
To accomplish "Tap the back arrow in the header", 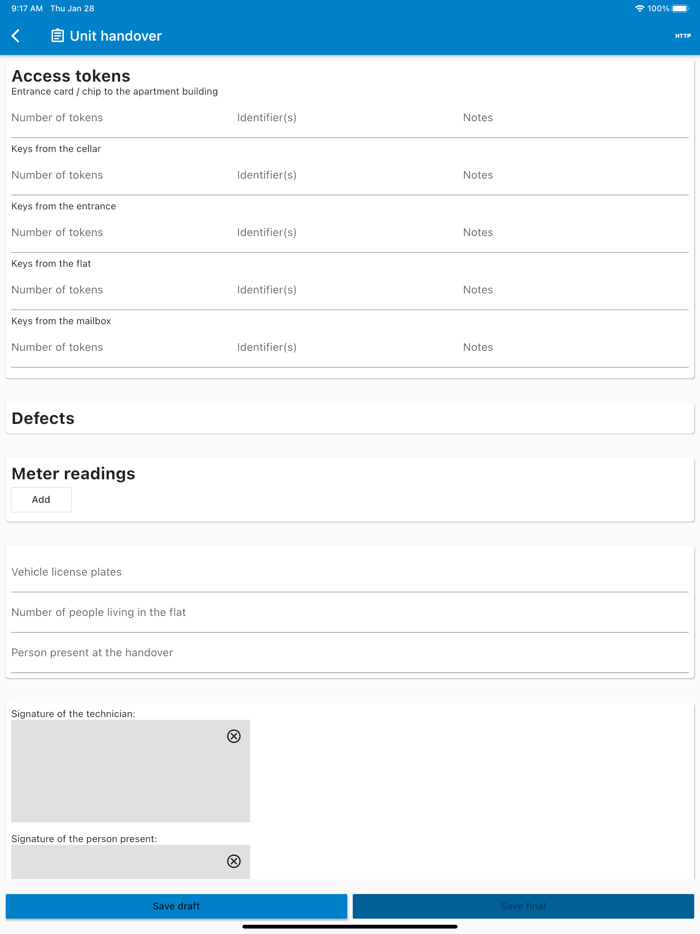I will click(x=15, y=36).
